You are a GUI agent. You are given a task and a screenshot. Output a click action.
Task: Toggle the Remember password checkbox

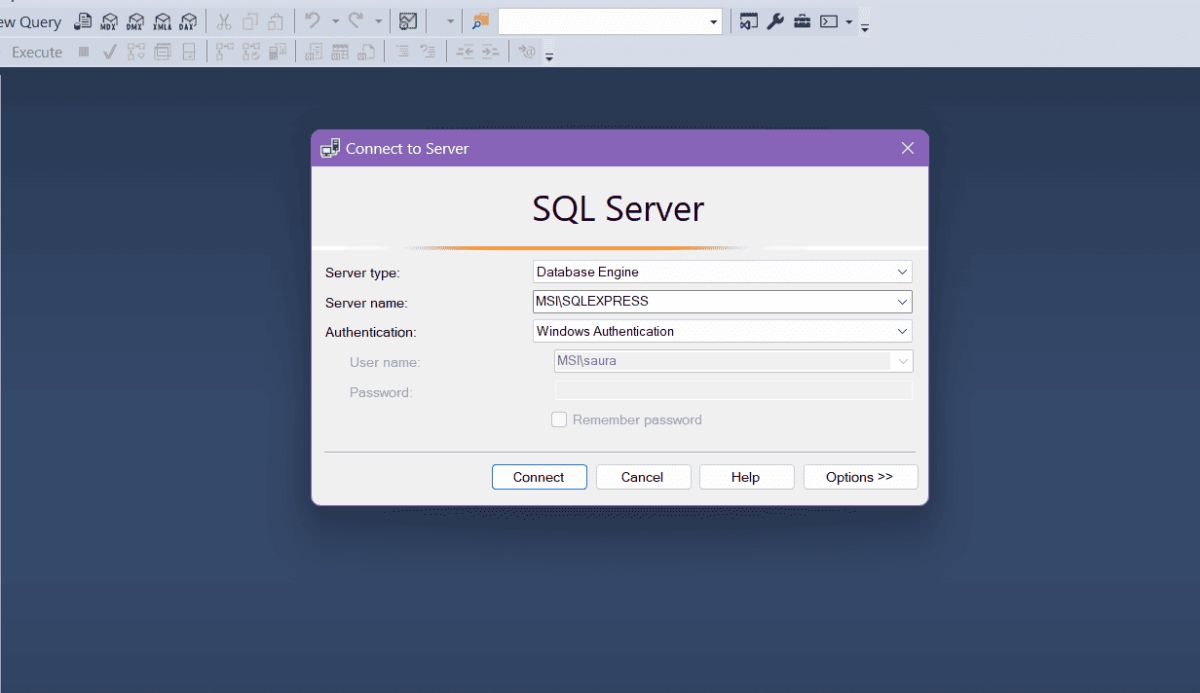(x=559, y=420)
